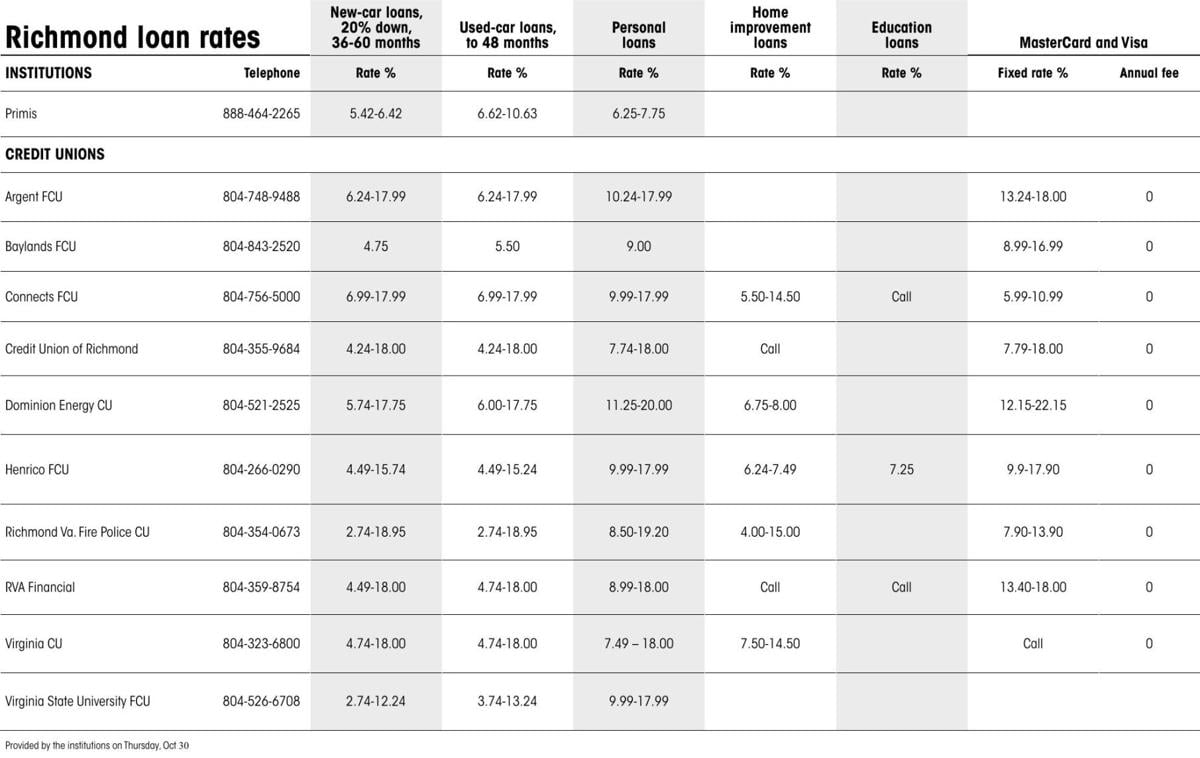This screenshot has height=758, width=1200.
Task: Select the Personal loans column header
Action: point(638,35)
